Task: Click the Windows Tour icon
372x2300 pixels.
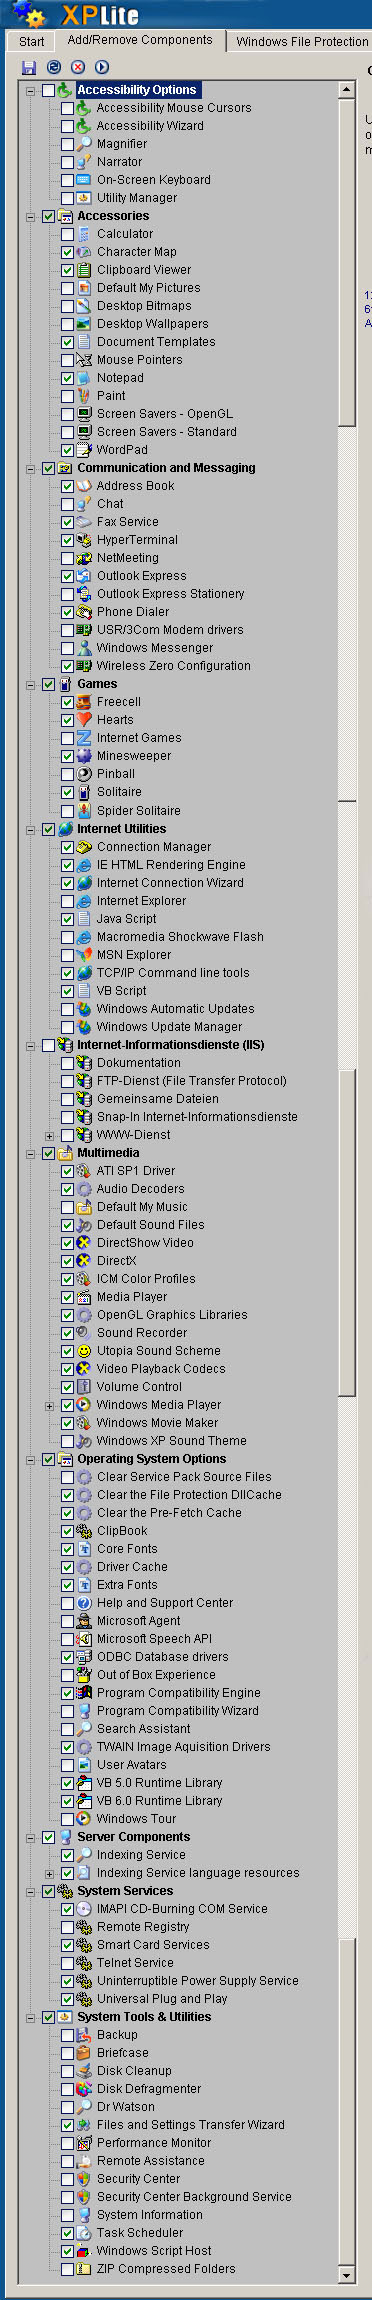Action: pyautogui.click(x=85, y=1819)
